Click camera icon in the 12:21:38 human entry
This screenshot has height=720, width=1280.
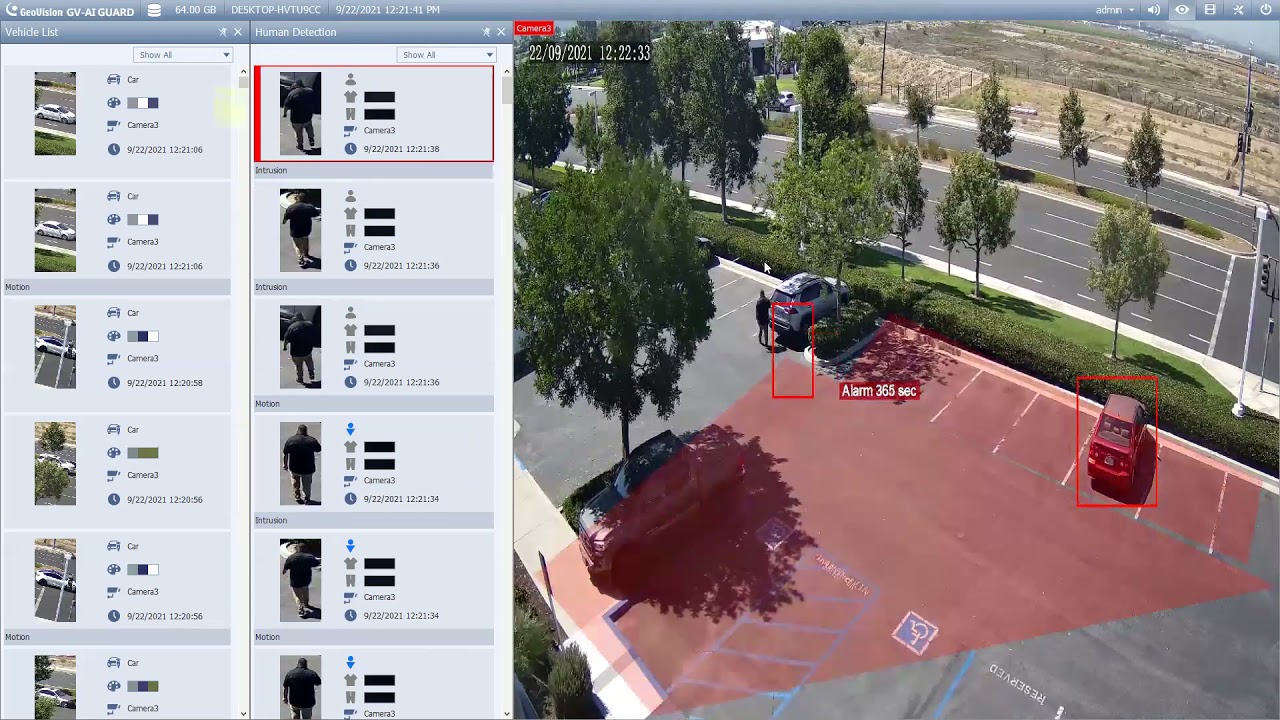[350, 130]
